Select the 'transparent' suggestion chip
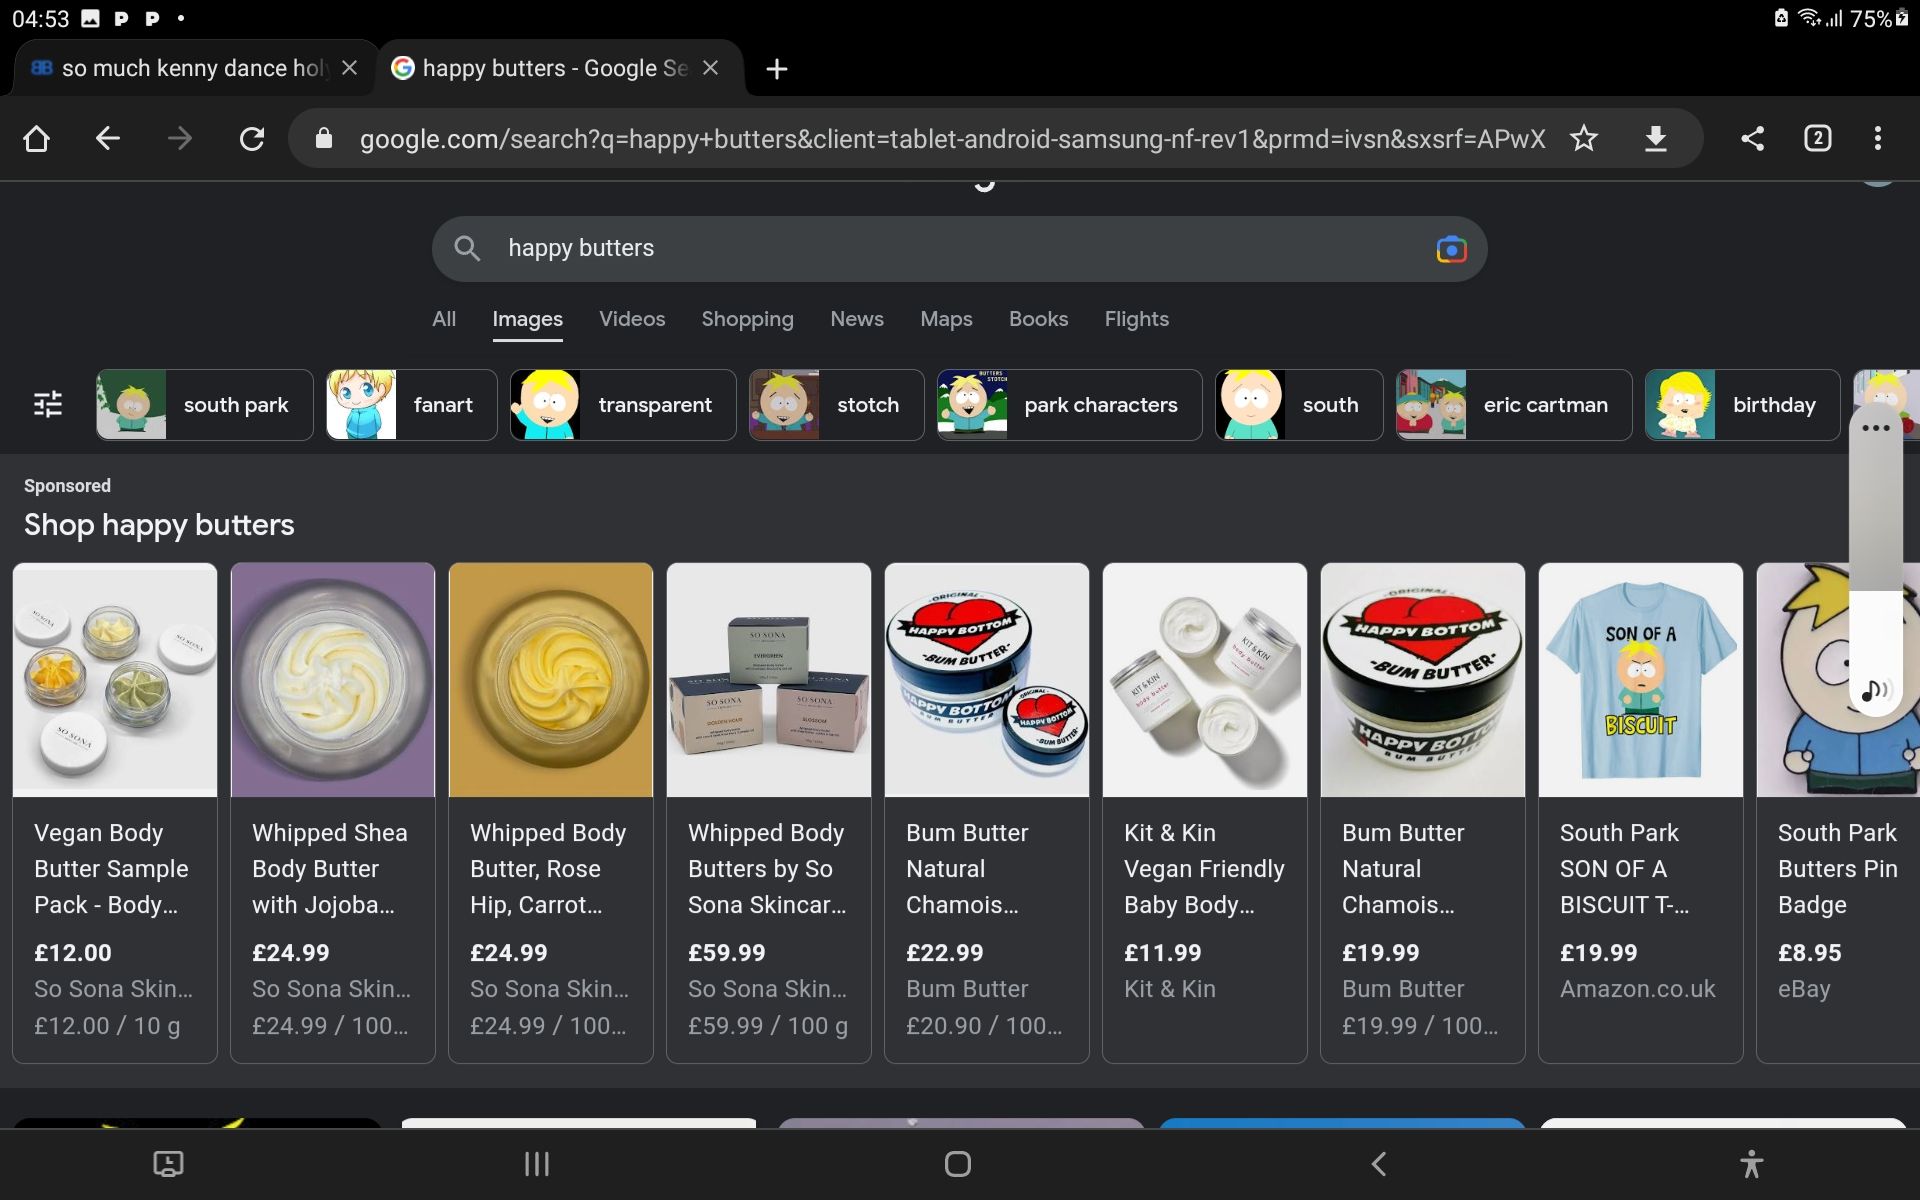This screenshot has height=1200, width=1920. coord(623,405)
